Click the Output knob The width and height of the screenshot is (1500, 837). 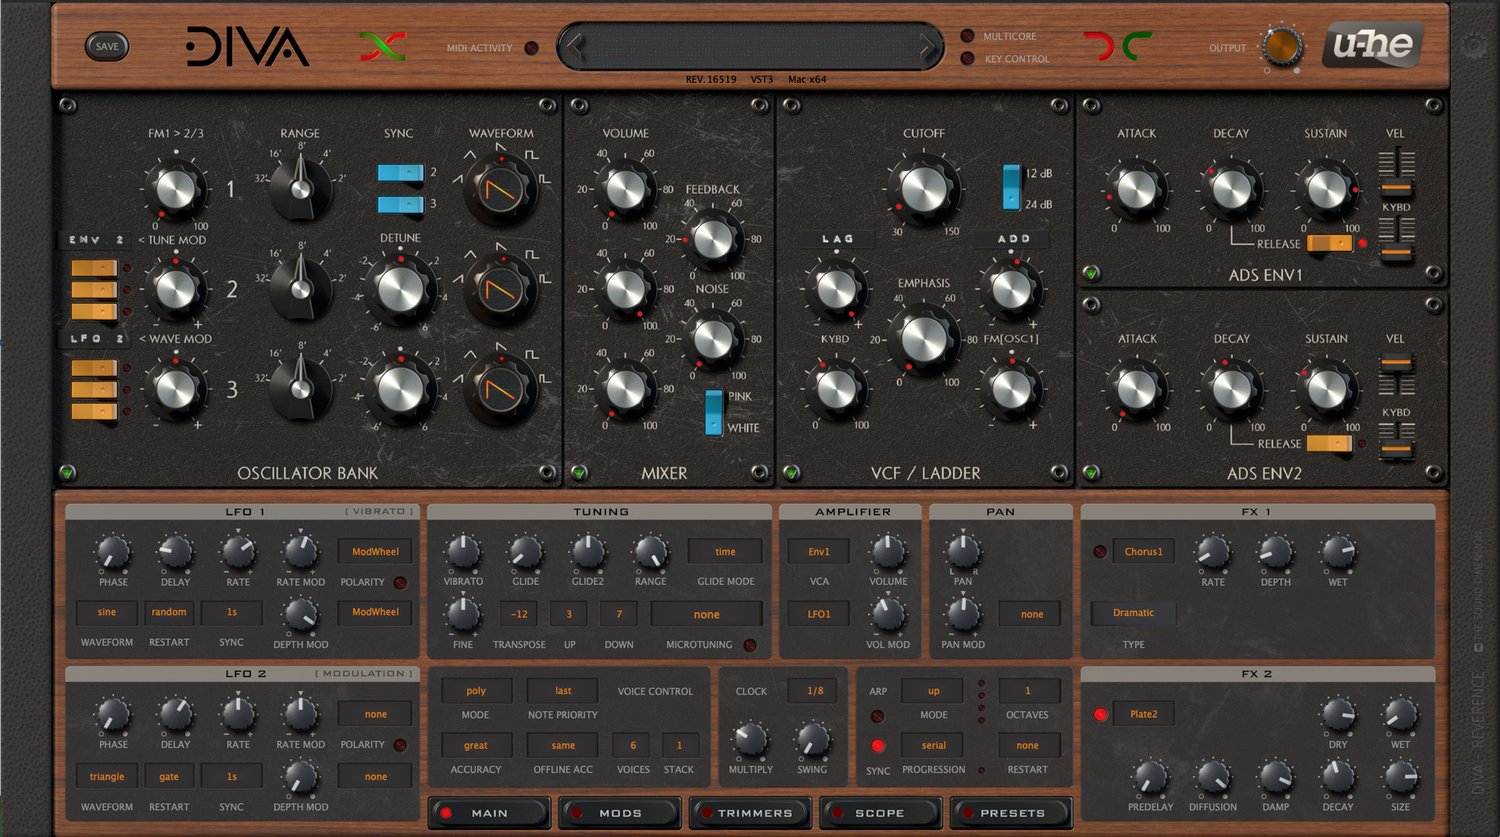click(x=1281, y=46)
